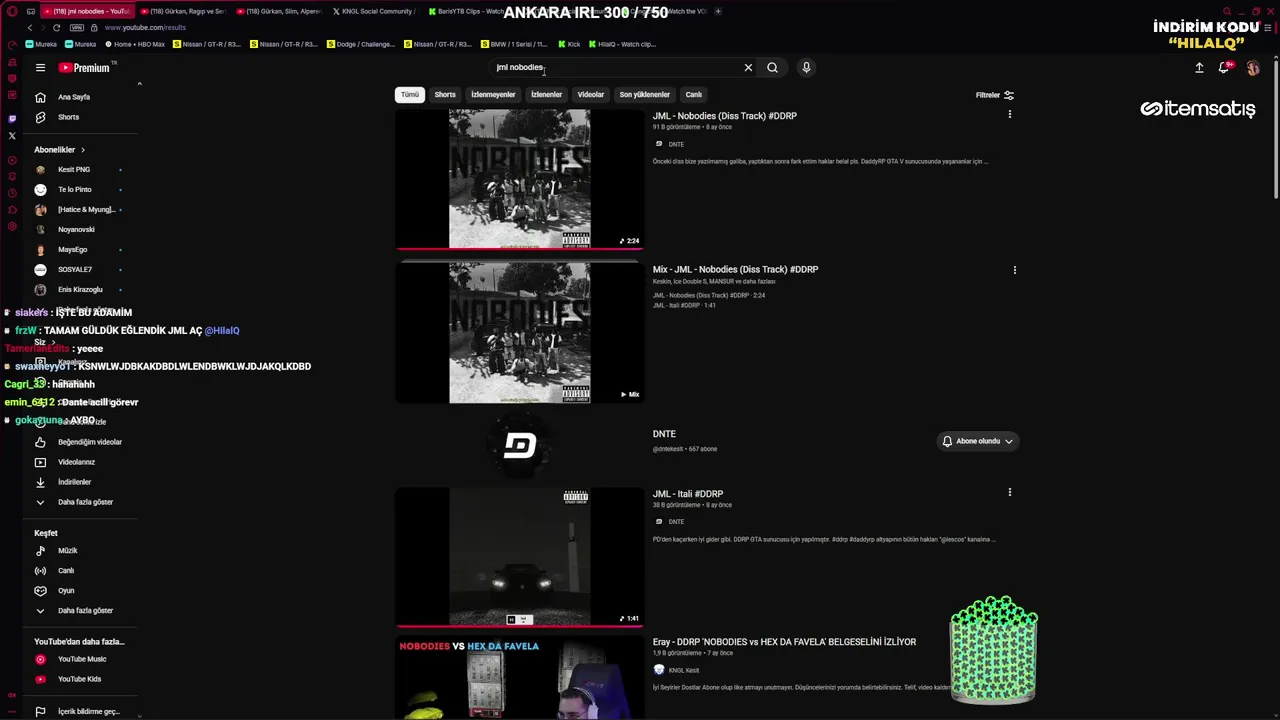Open the upload/create button in the YouTube header
This screenshot has height=720, width=1280.
coord(1199,68)
